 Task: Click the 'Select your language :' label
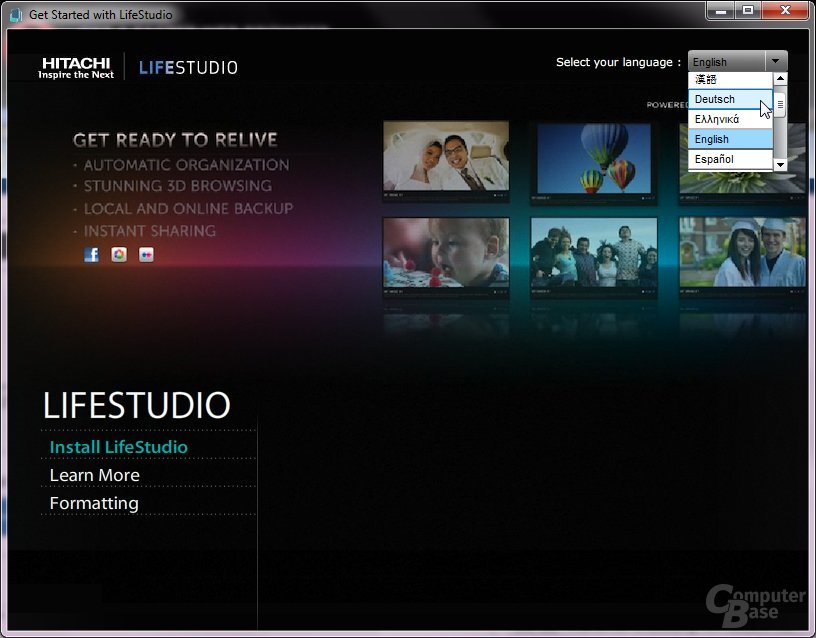coord(618,62)
